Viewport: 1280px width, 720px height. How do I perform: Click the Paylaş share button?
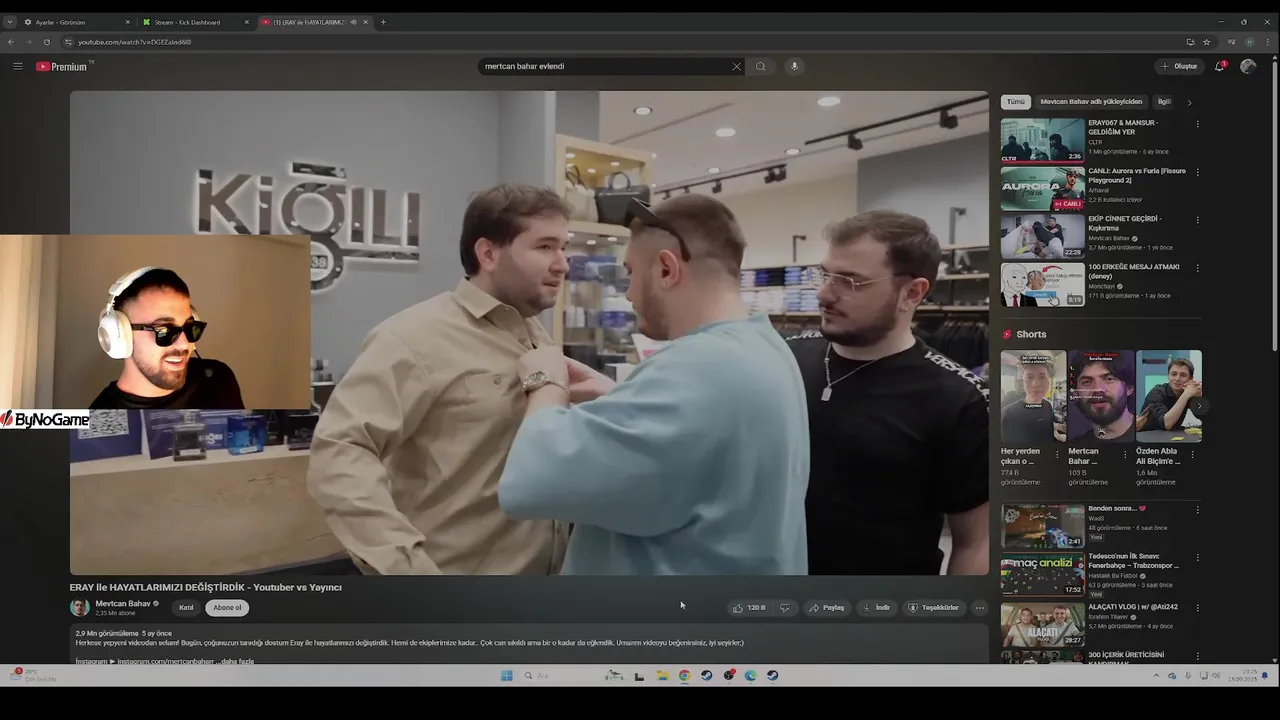point(827,607)
